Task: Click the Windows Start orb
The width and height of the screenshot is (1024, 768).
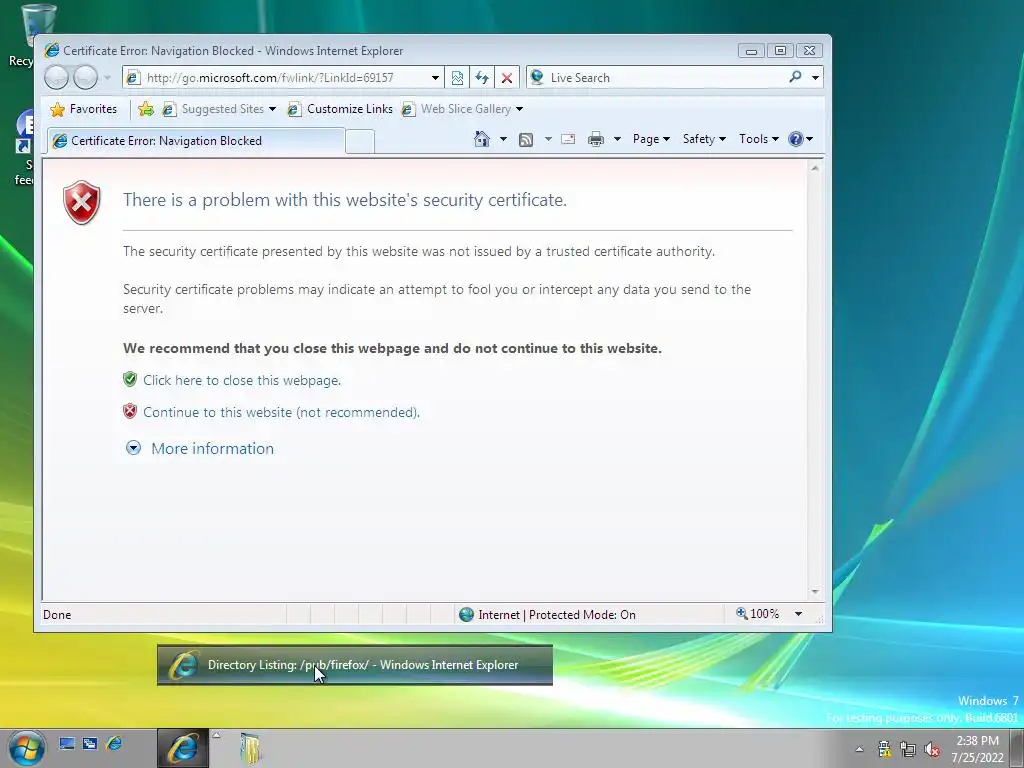Action: [26, 748]
